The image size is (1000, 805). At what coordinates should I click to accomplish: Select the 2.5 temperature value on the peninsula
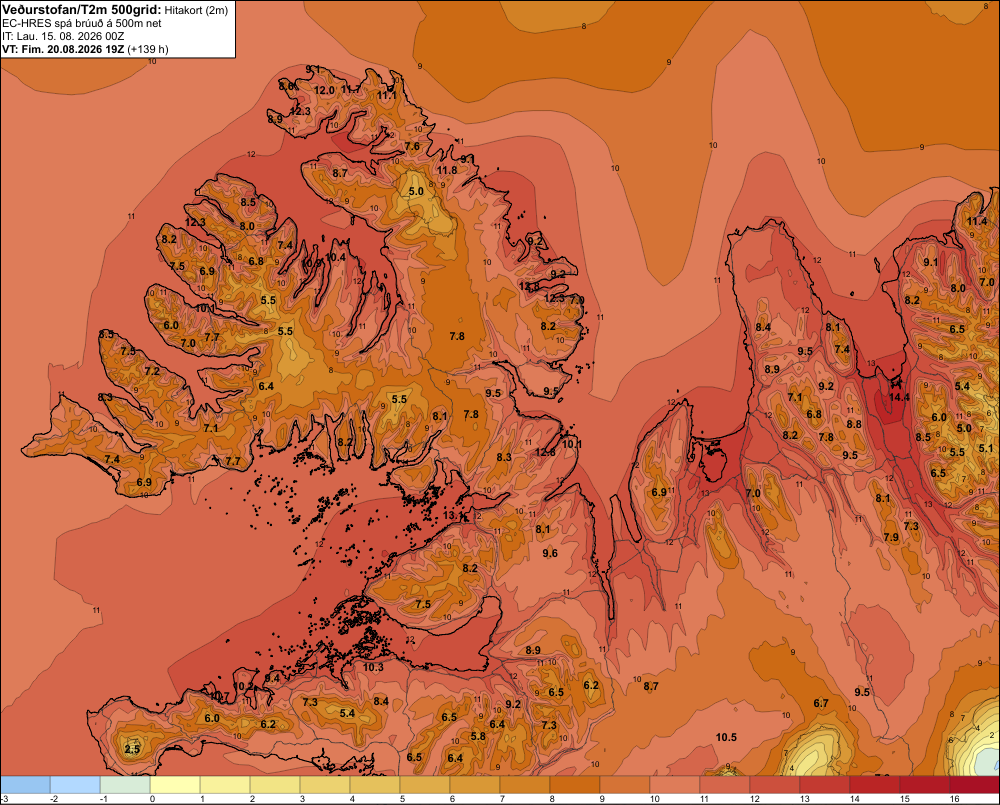[x=132, y=749]
